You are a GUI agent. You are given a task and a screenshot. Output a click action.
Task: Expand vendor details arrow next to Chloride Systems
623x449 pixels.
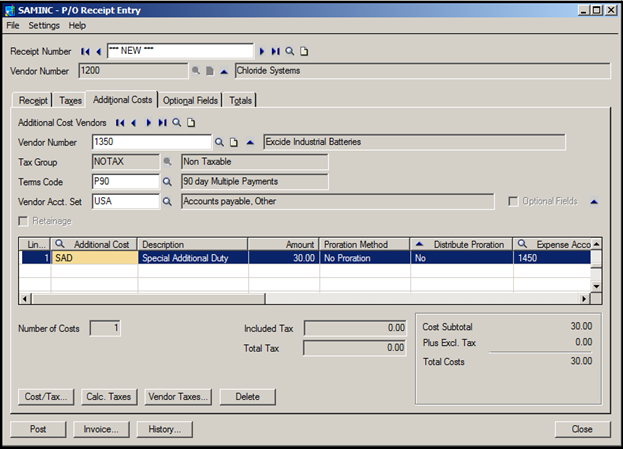[224, 71]
